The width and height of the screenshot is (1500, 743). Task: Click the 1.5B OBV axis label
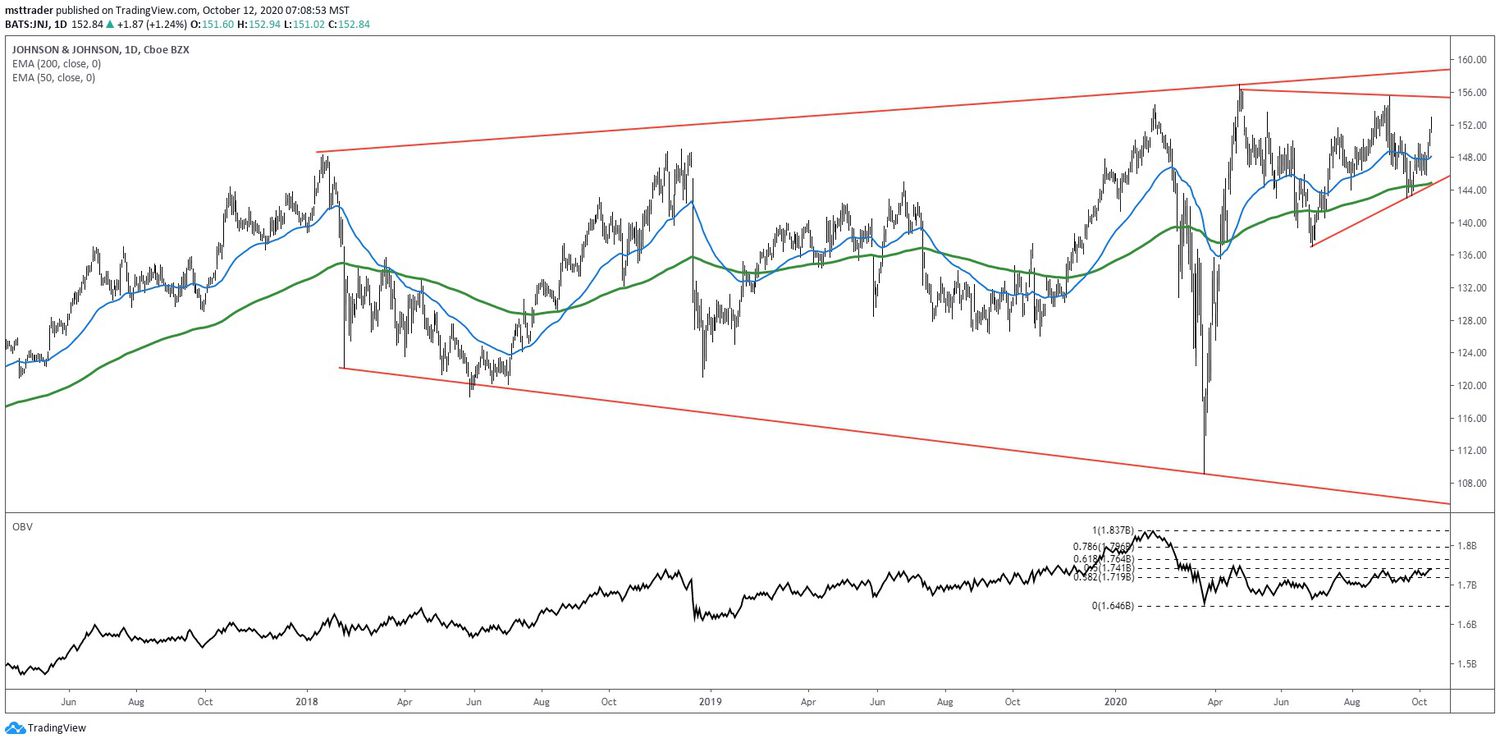click(1469, 664)
